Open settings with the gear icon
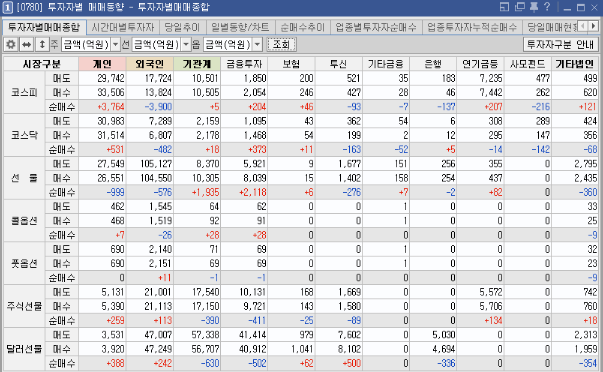Viewport: 603px width, 372px height. click(x=11, y=45)
